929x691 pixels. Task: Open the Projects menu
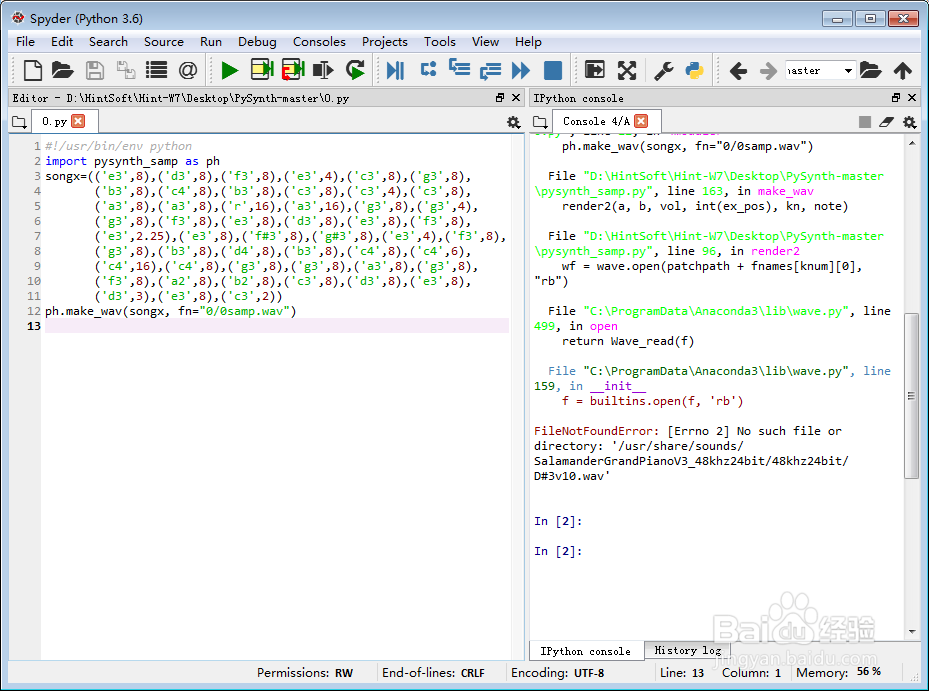[x=385, y=41]
